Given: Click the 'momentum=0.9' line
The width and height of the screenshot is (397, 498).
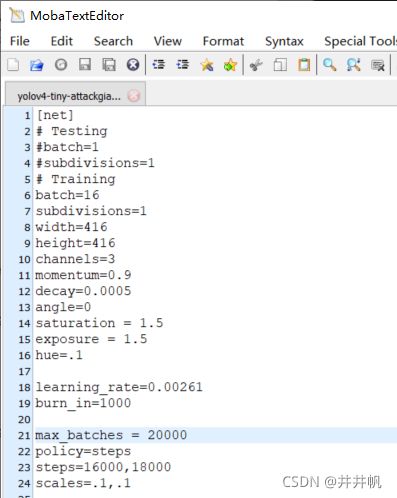Looking at the screenshot, I should tap(83, 275).
